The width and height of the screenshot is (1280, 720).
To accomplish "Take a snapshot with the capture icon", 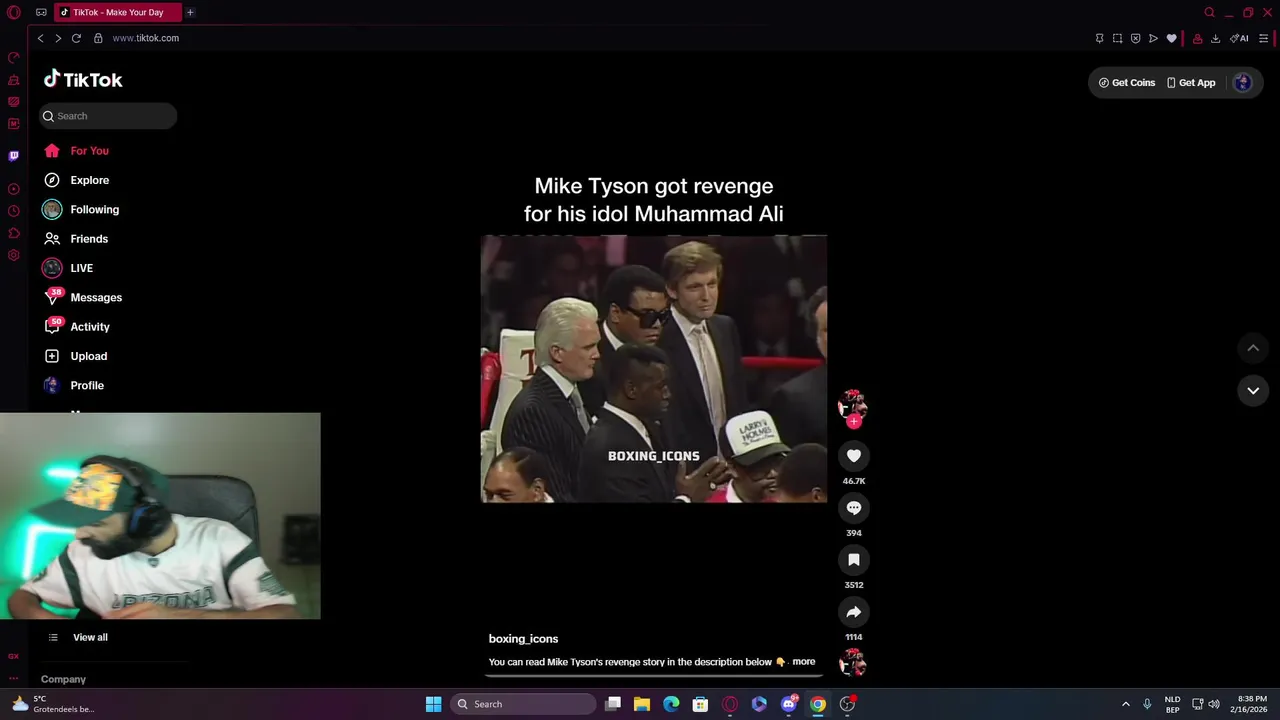I will (x=1118, y=39).
